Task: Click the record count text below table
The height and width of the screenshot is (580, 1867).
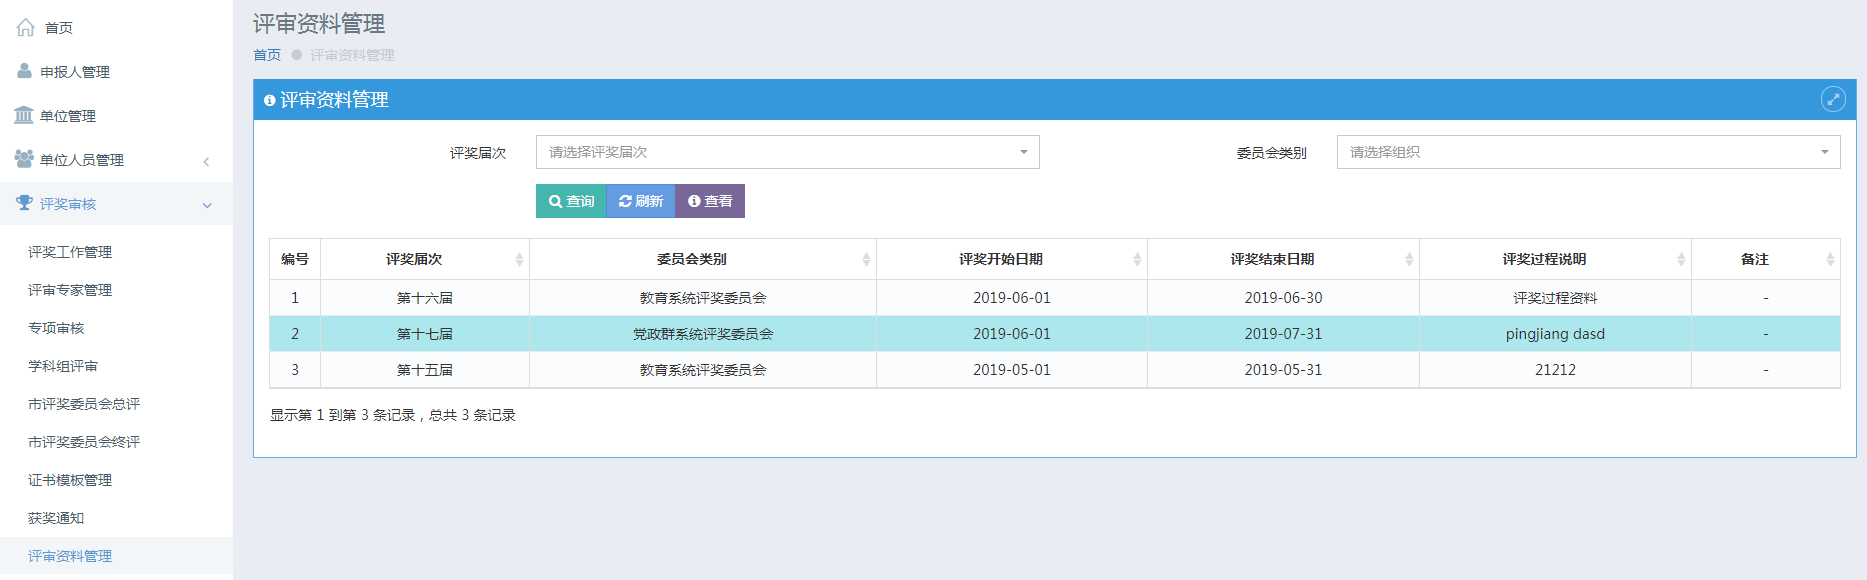Action: (x=393, y=415)
